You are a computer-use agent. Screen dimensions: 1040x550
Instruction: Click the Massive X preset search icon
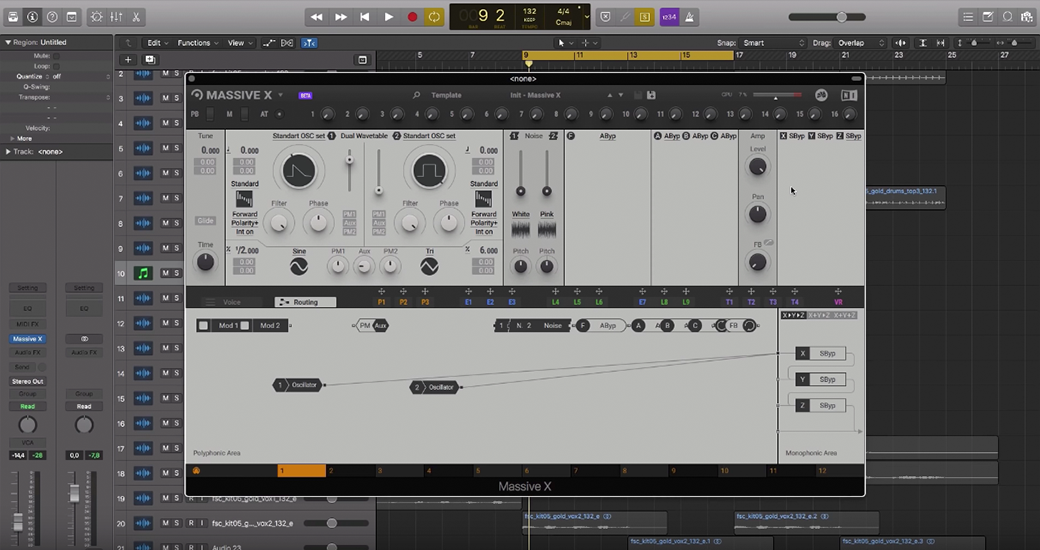(417, 96)
